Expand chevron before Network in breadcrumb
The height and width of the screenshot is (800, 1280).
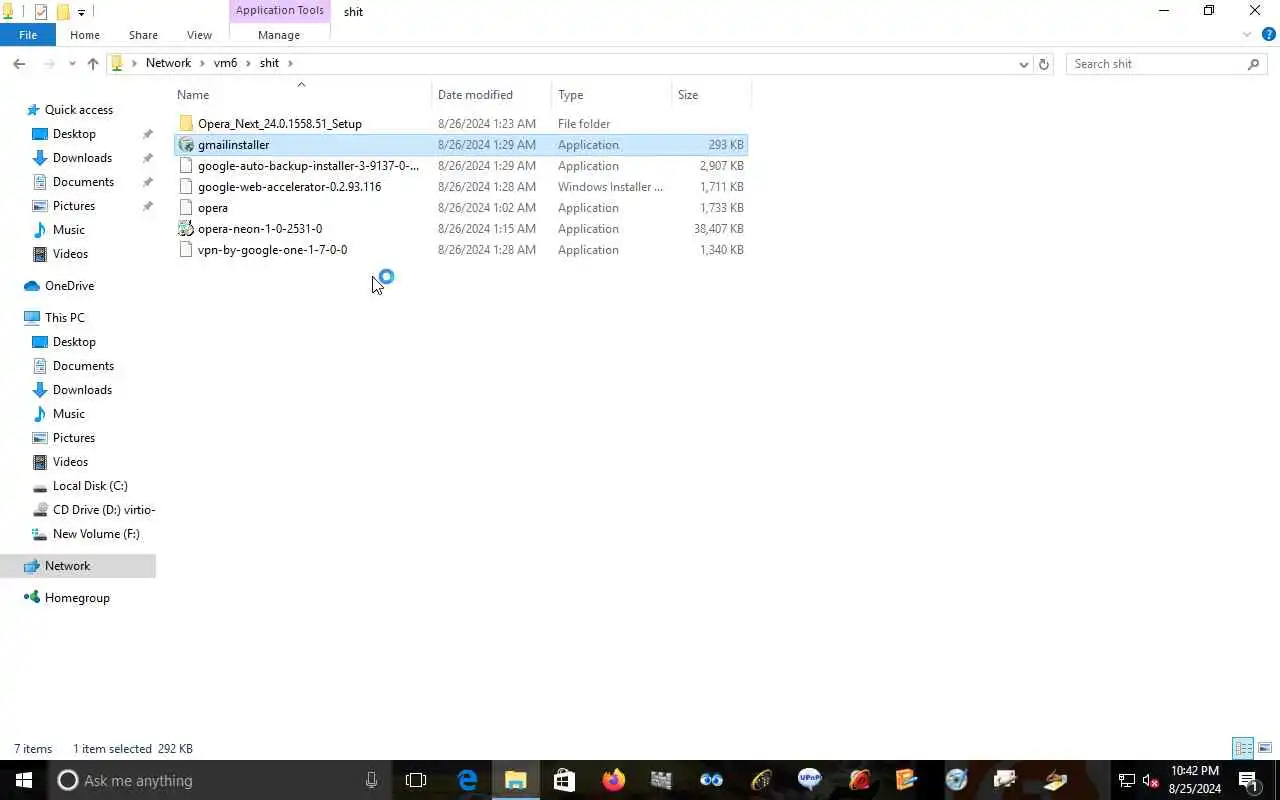pos(134,63)
